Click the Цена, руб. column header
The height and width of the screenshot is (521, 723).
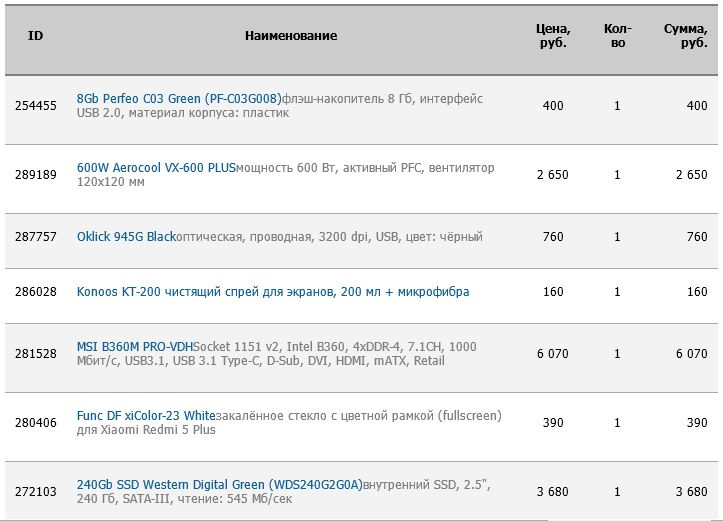pyautogui.click(x=553, y=36)
